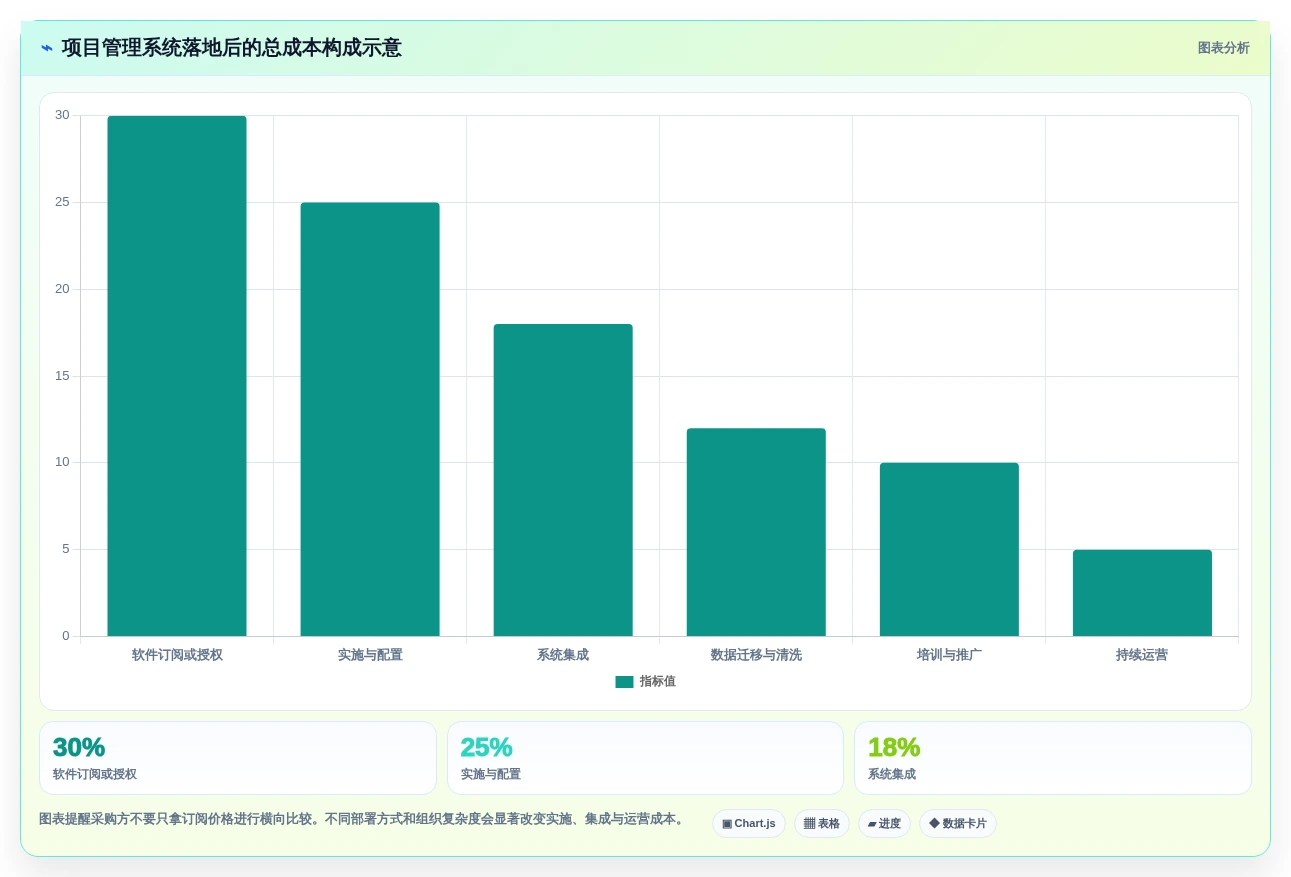The width and height of the screenshot is (1291, 877).
Task: Click the 表格 tag chip
Action: [x=822, y=824]
